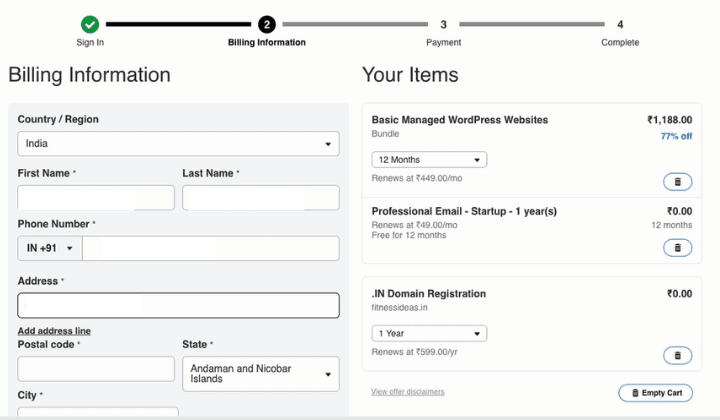Go to step 4 Complete

[x=620, y=24]
